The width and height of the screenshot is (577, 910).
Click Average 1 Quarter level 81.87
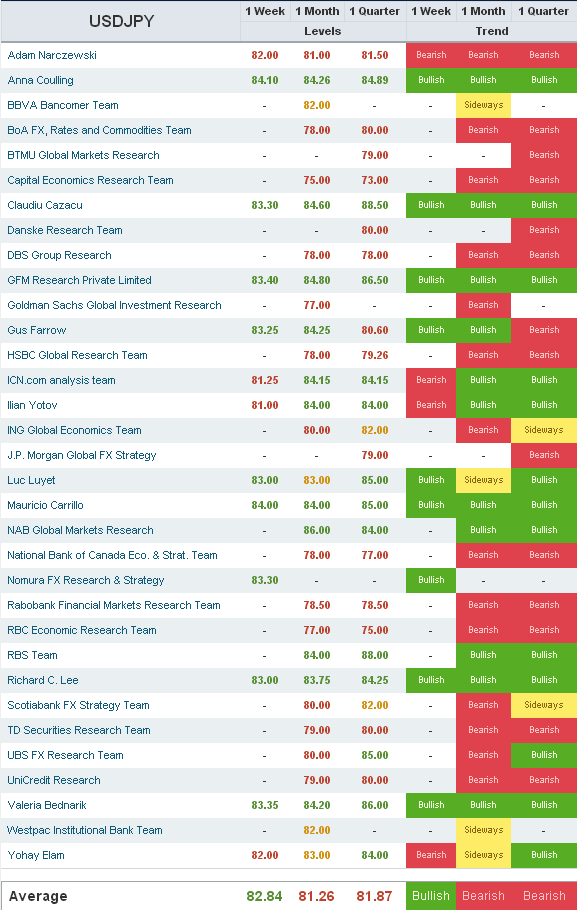click(374, 896)
